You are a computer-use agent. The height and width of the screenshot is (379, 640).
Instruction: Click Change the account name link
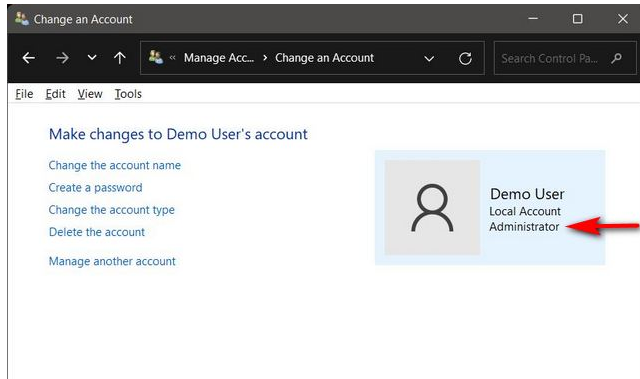pyautogui.click(x=115, y=165)
